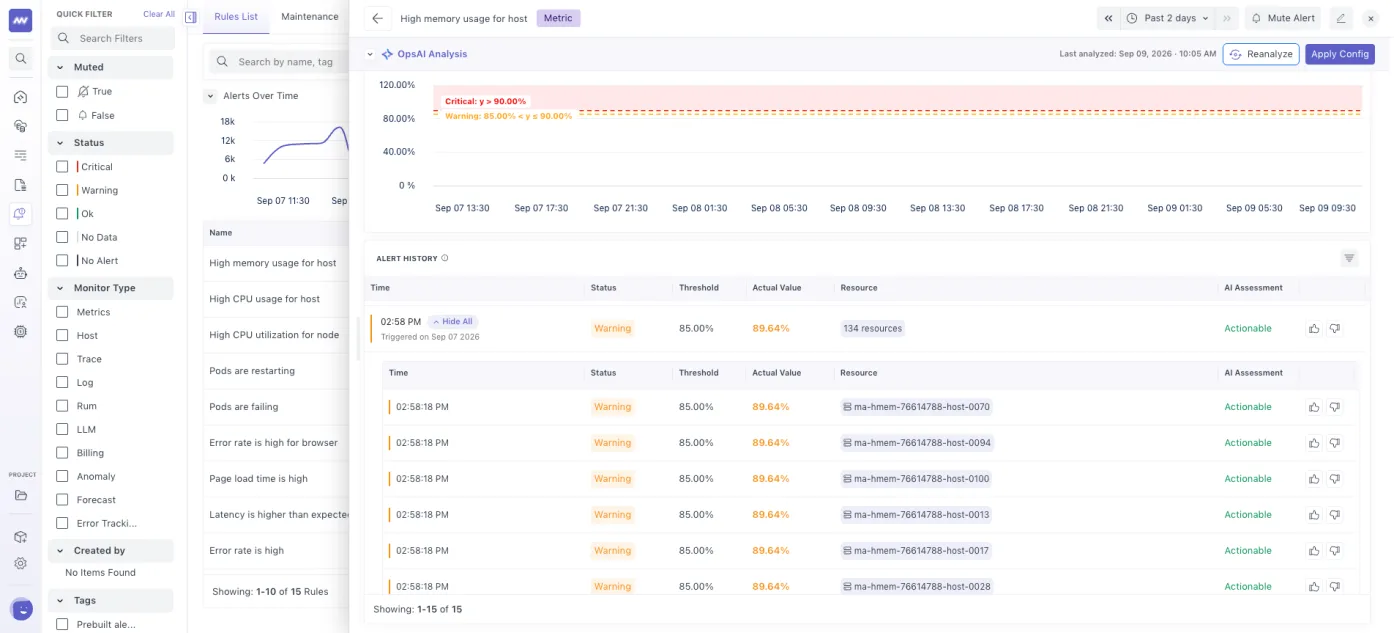Collapse the OpsAI Analysis section
This screenshot has height=633, width=1394.
(x=370, y=54)
